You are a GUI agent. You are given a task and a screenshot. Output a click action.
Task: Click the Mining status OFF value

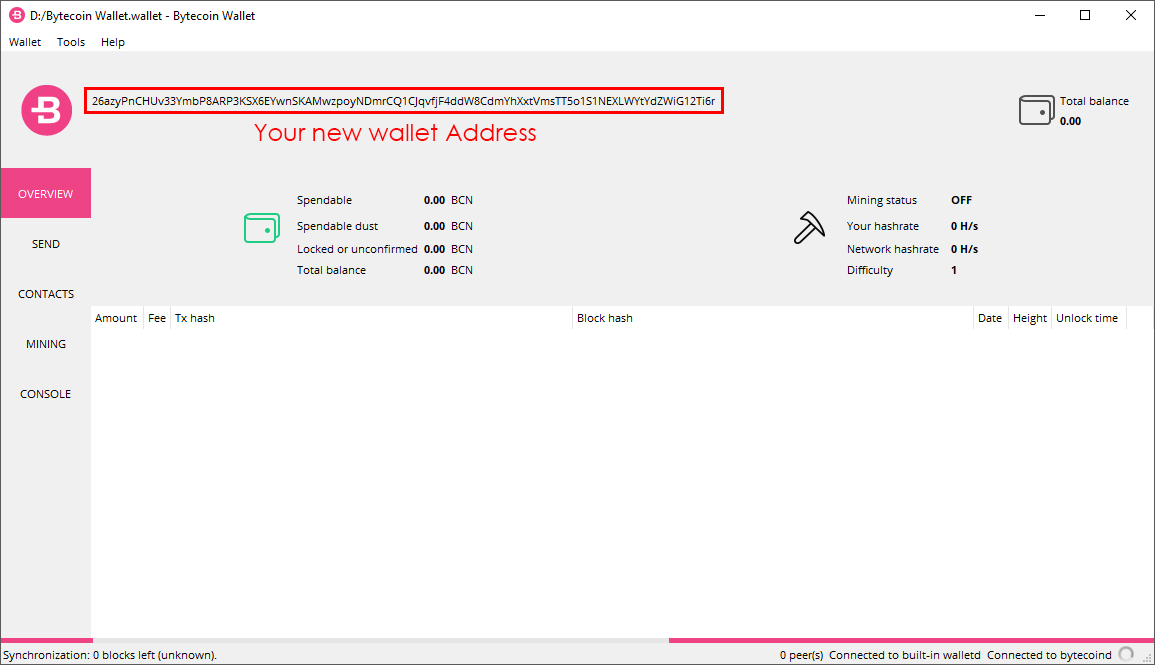pyautogui.click(x=961, y=200)
